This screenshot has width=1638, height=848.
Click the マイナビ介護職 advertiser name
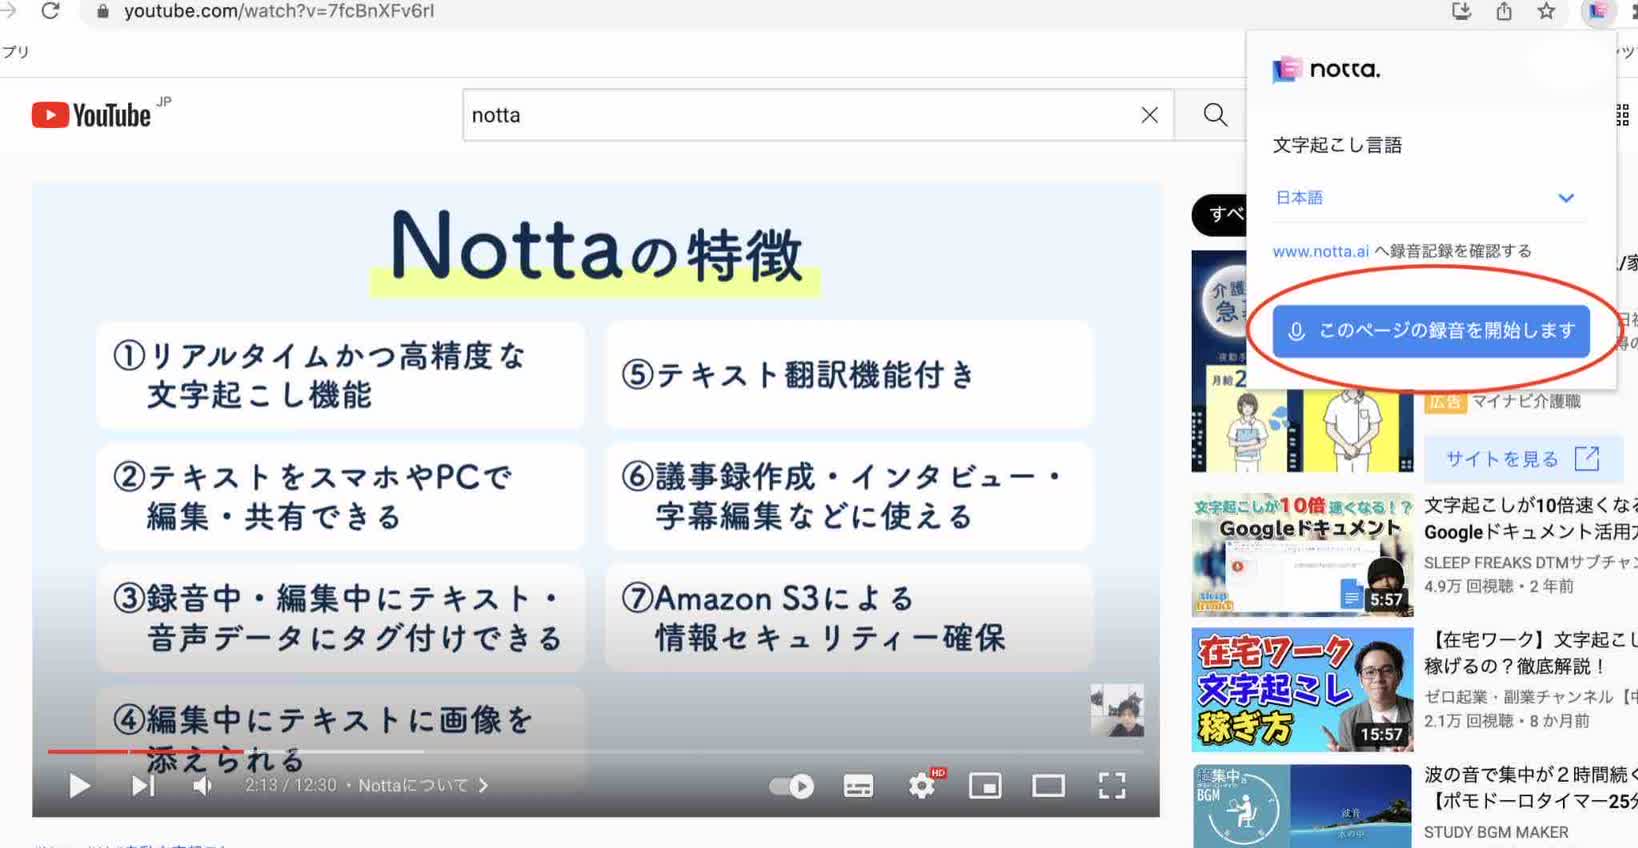coord(1526,402)
